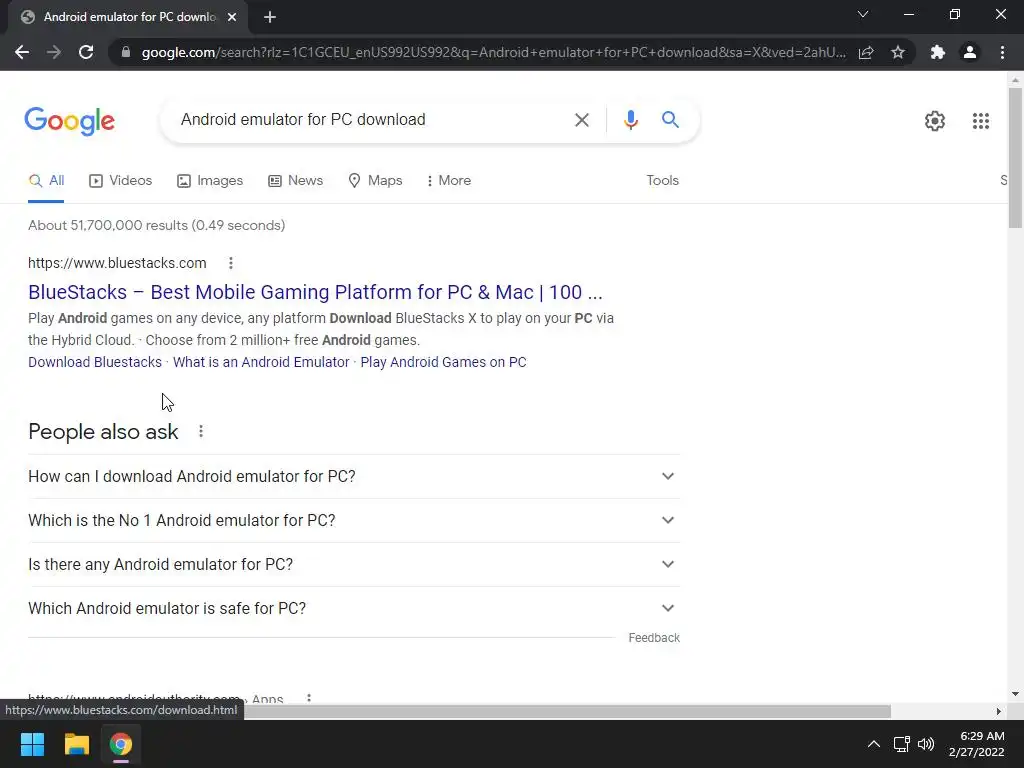Open the tab search chevron
1024x768 pixels.
[x=863, y=14]
